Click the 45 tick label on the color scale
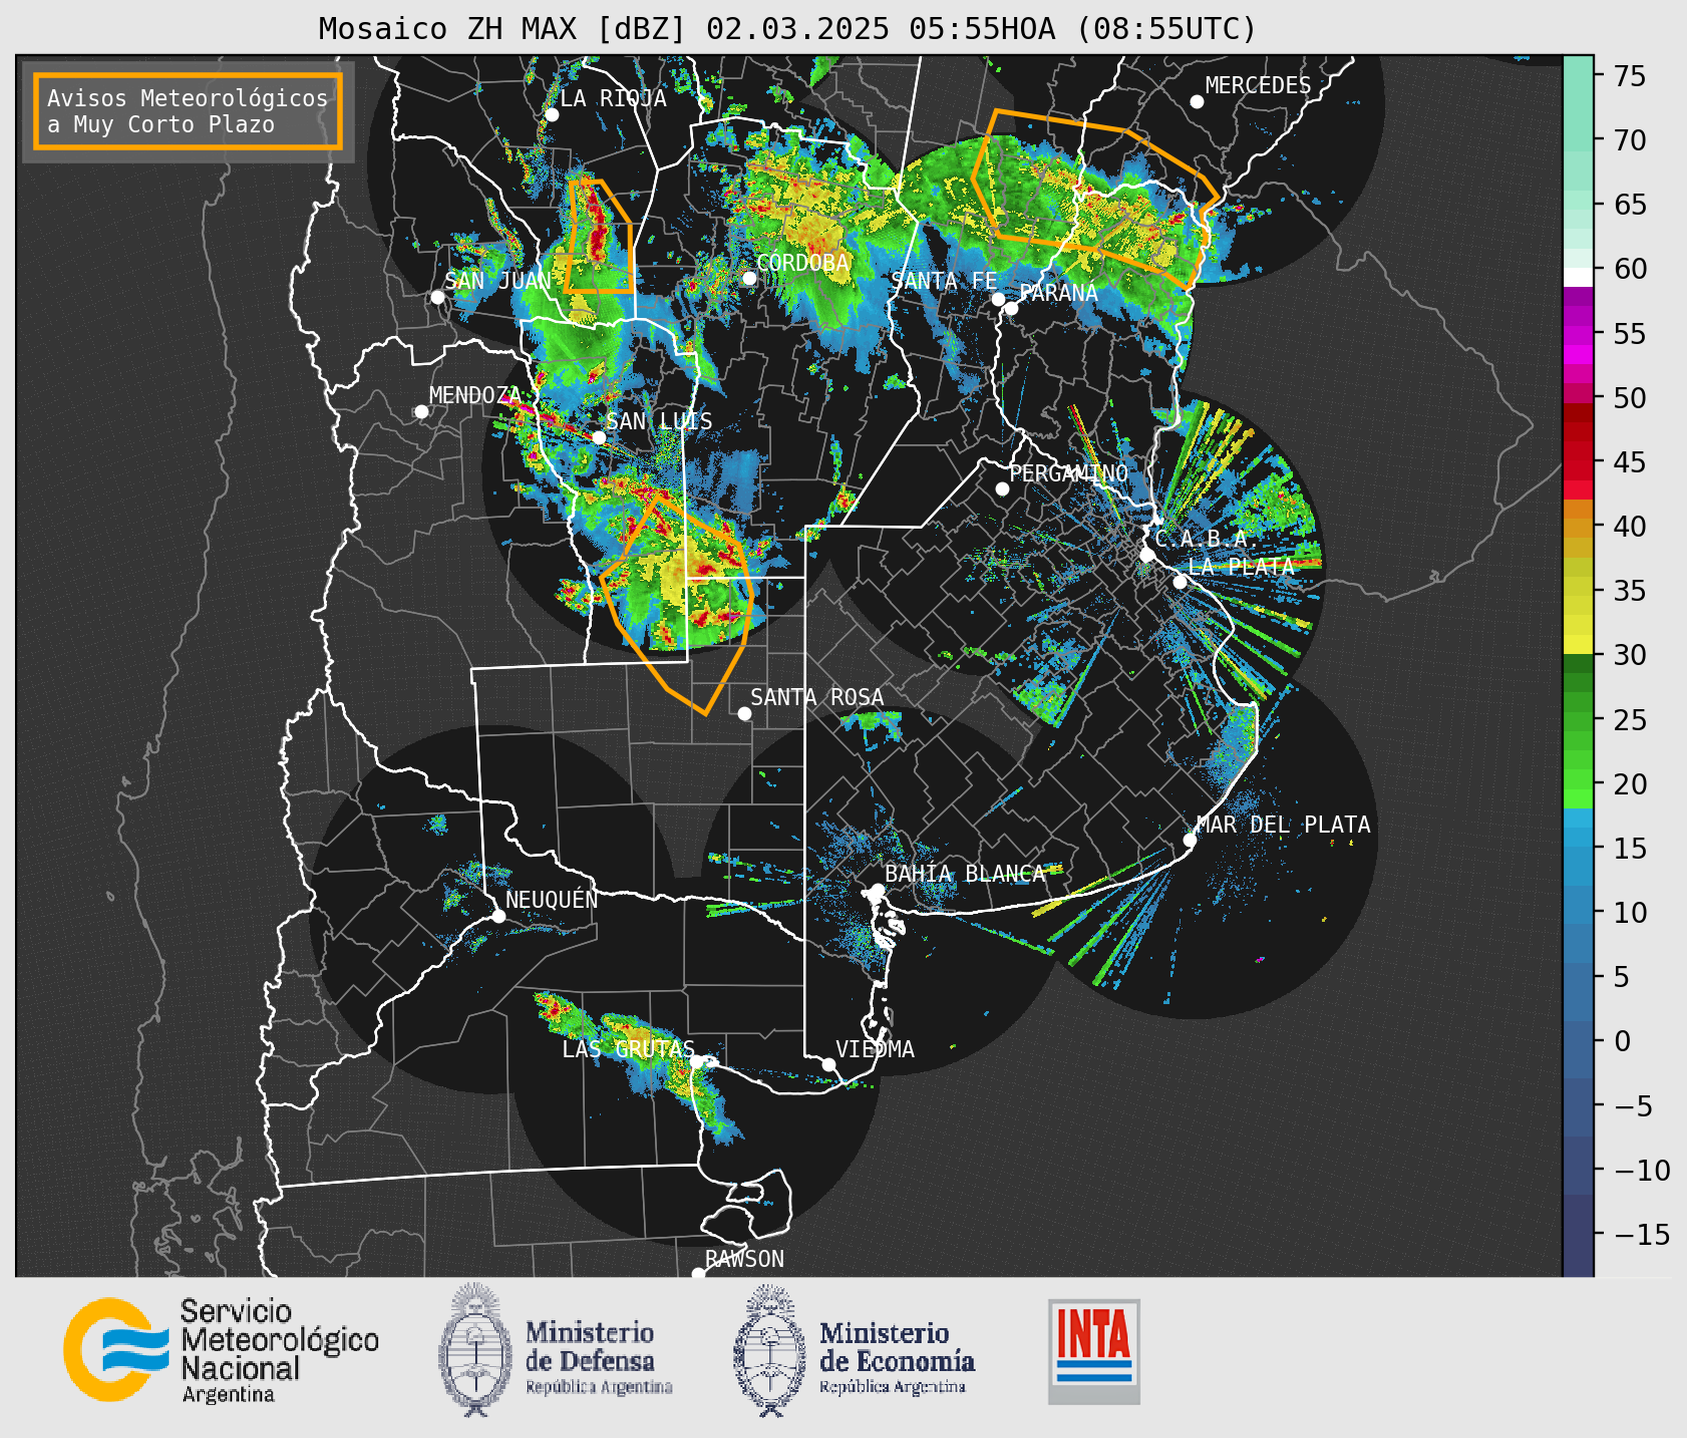The width and height of the screenshot is (1687, 1438). point(1629,461)
